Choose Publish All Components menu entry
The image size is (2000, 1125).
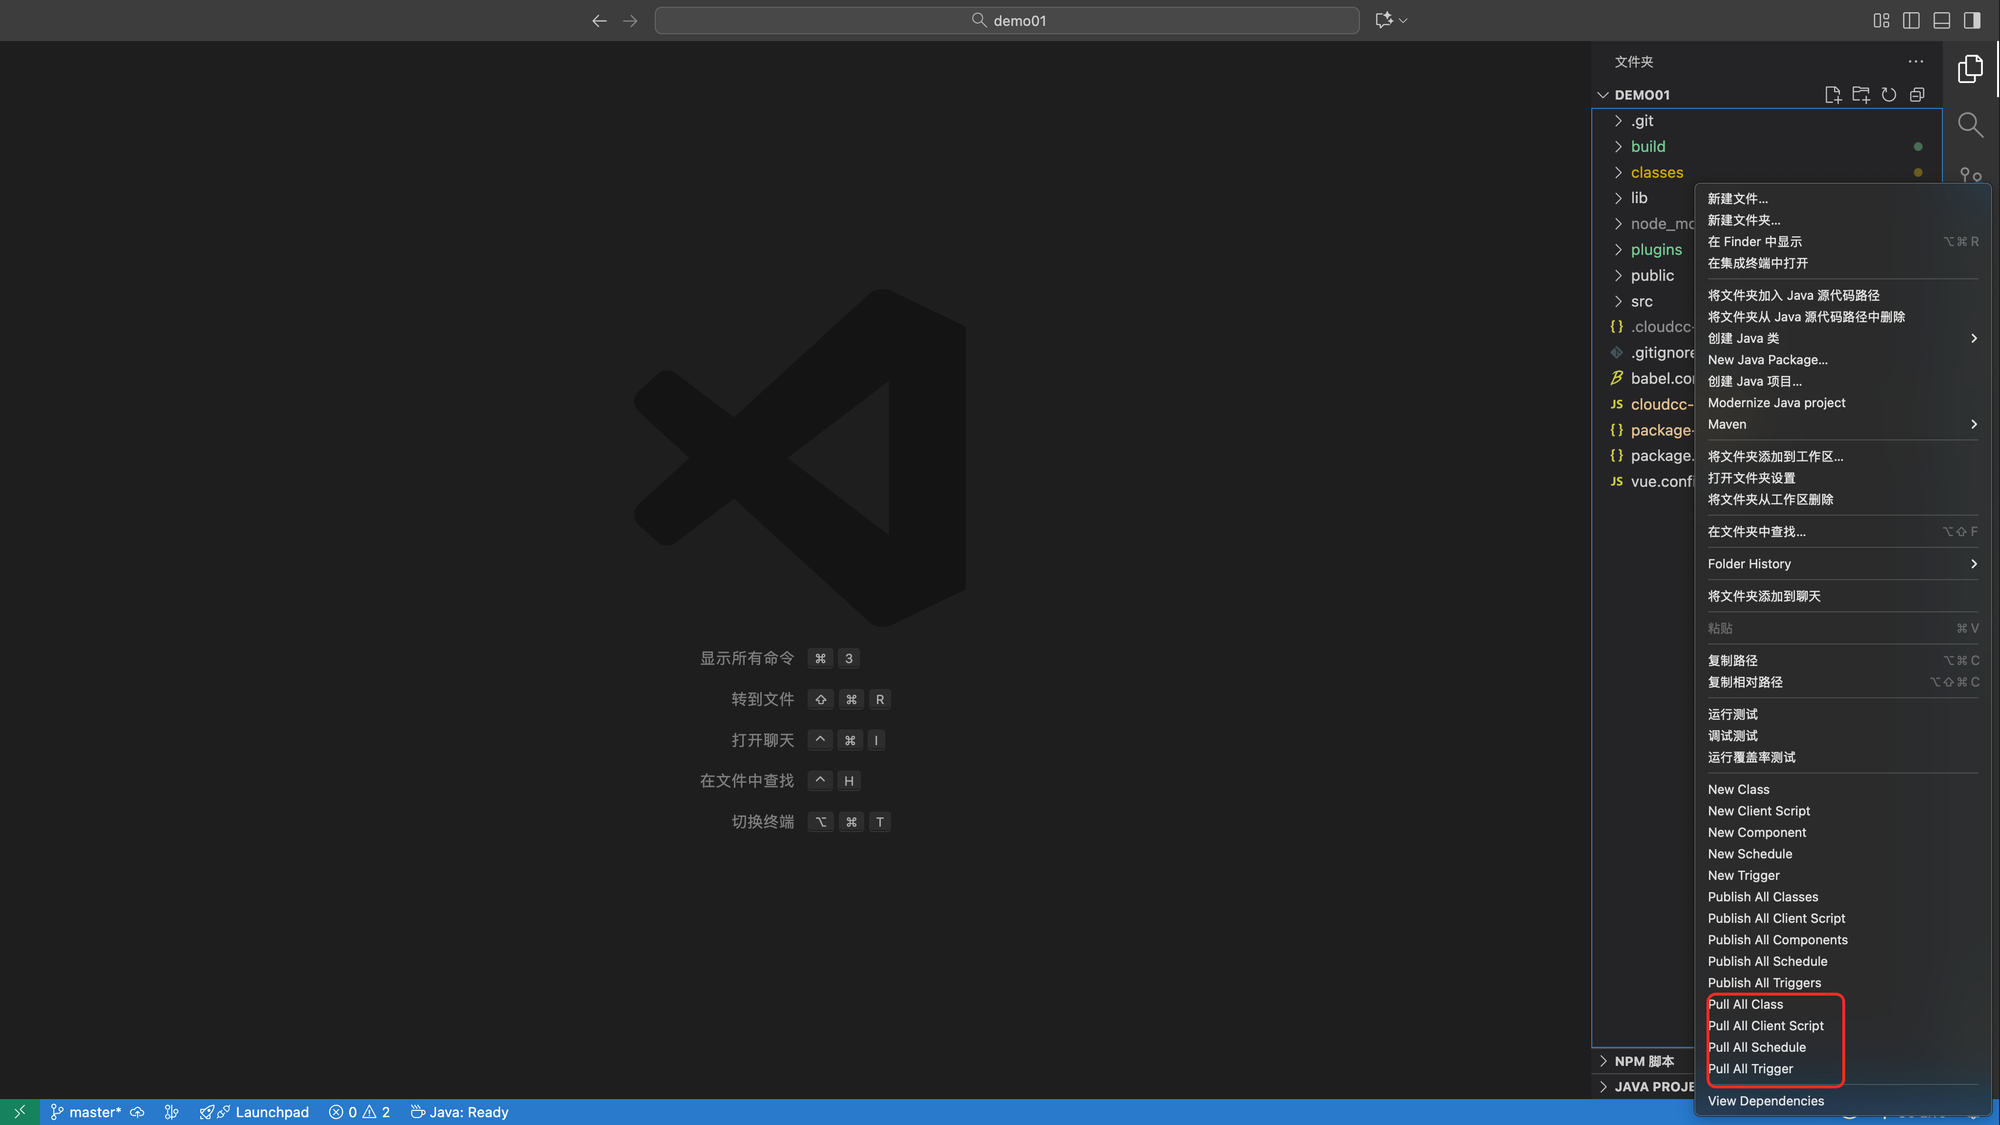click(x=1777, y=940)
